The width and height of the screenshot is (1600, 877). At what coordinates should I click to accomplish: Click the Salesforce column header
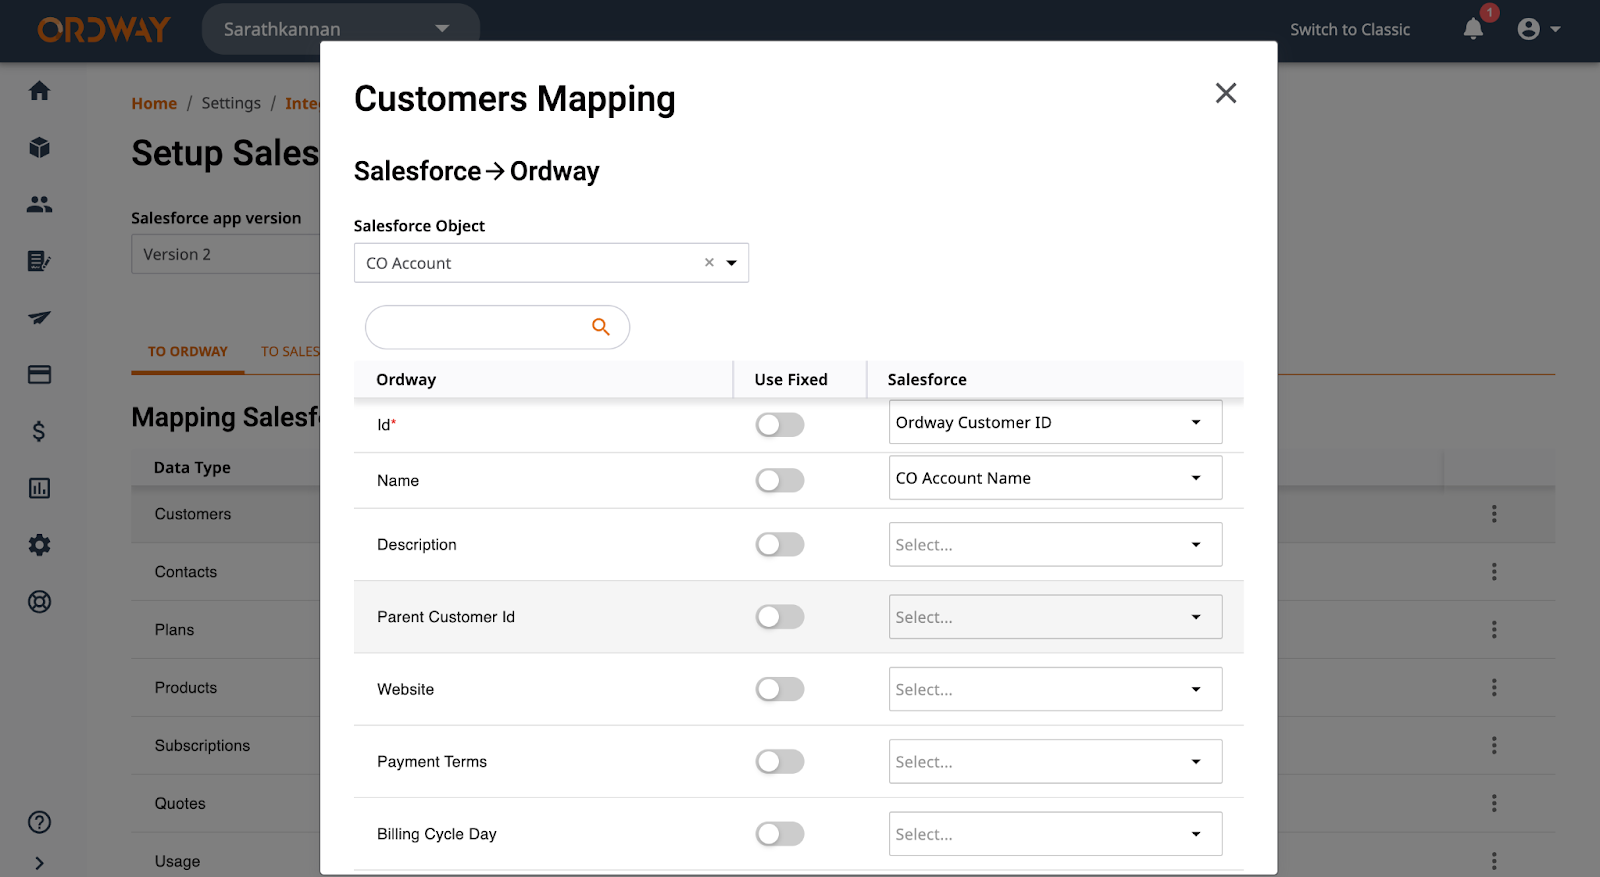(x=927, y=380)
